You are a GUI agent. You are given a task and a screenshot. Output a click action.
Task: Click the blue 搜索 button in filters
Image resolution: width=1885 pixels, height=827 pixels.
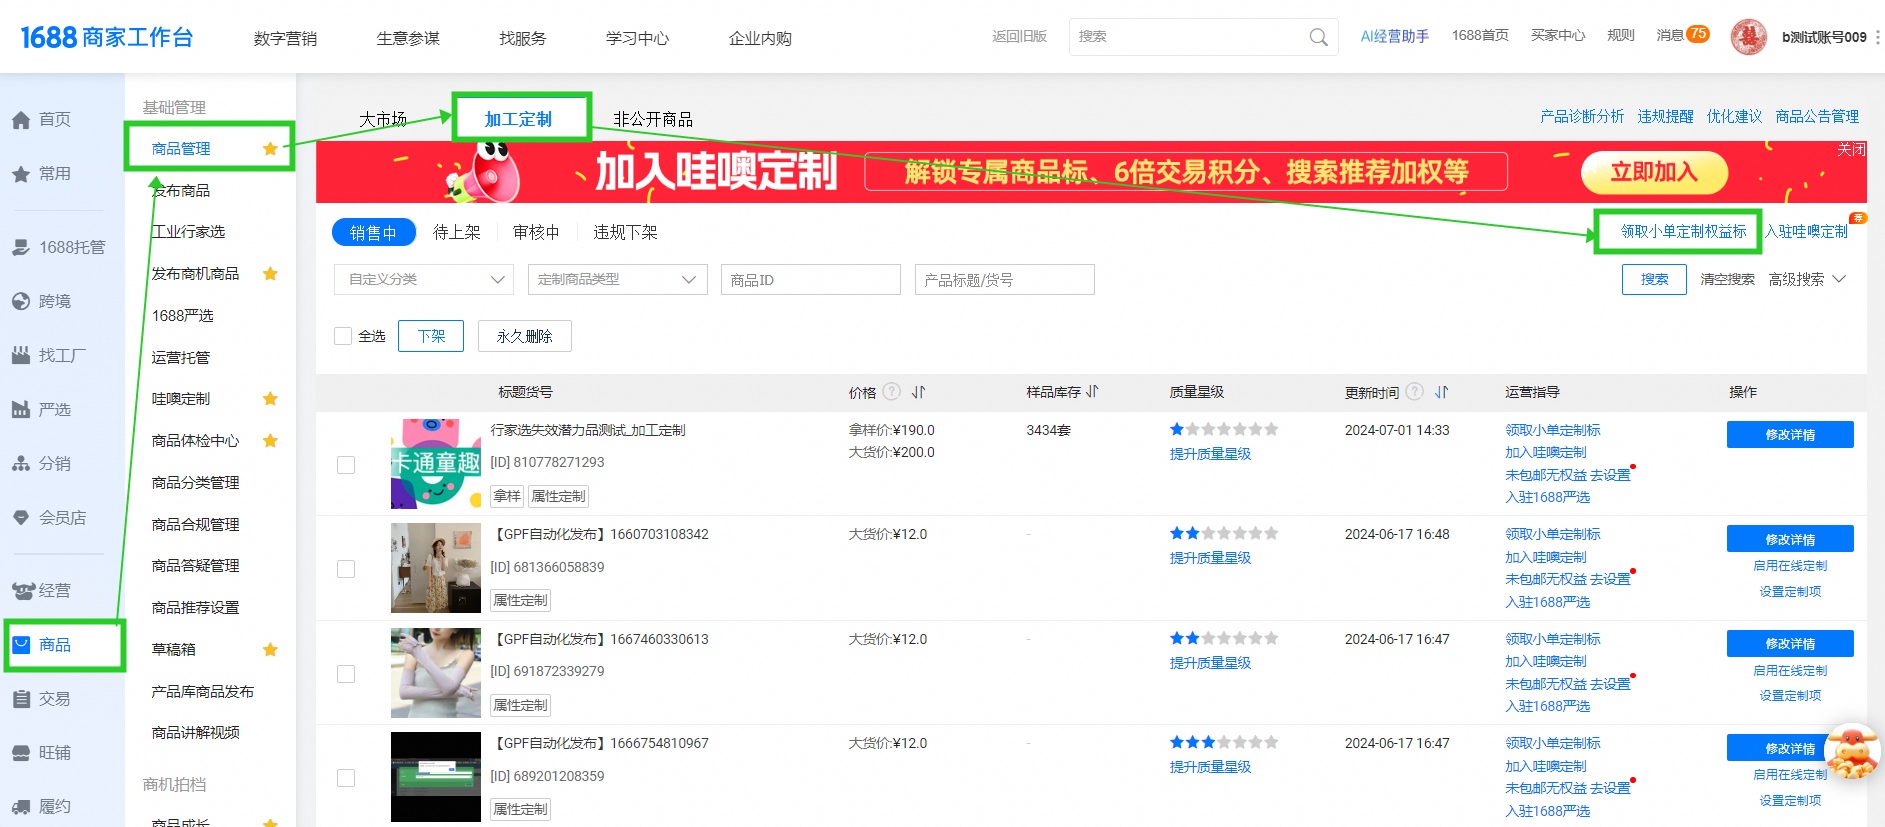click(x=1654, y=279)
